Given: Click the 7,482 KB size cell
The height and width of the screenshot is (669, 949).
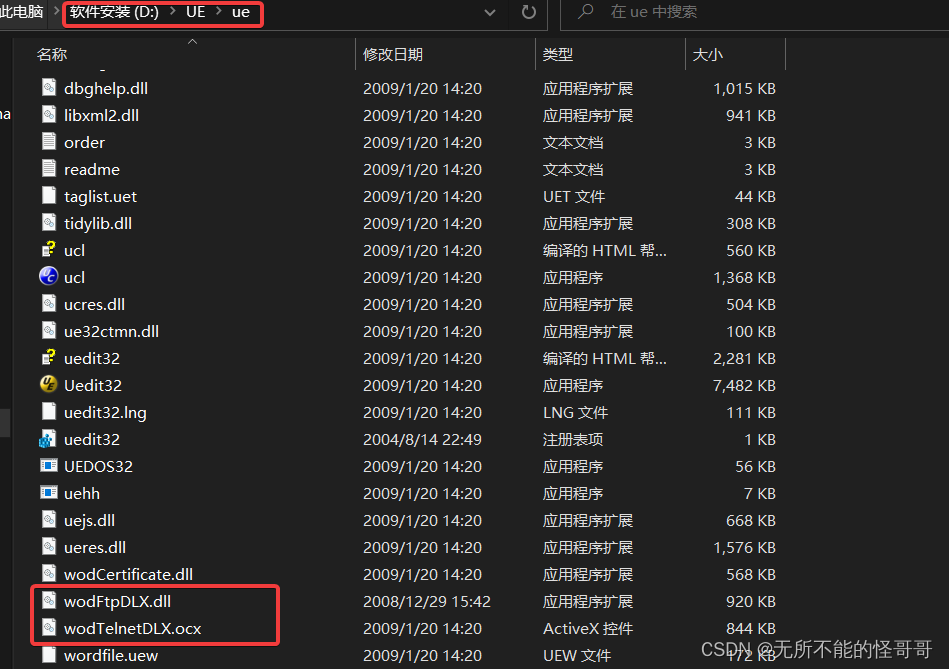Looking at the screenshot, I should (744, 385).
